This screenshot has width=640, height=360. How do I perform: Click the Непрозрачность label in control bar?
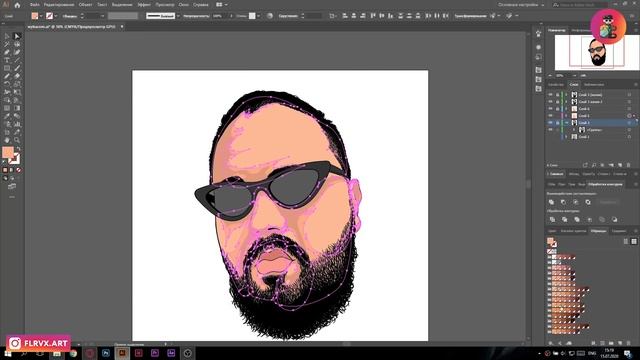pyautogui.click(x=196, y=16)
